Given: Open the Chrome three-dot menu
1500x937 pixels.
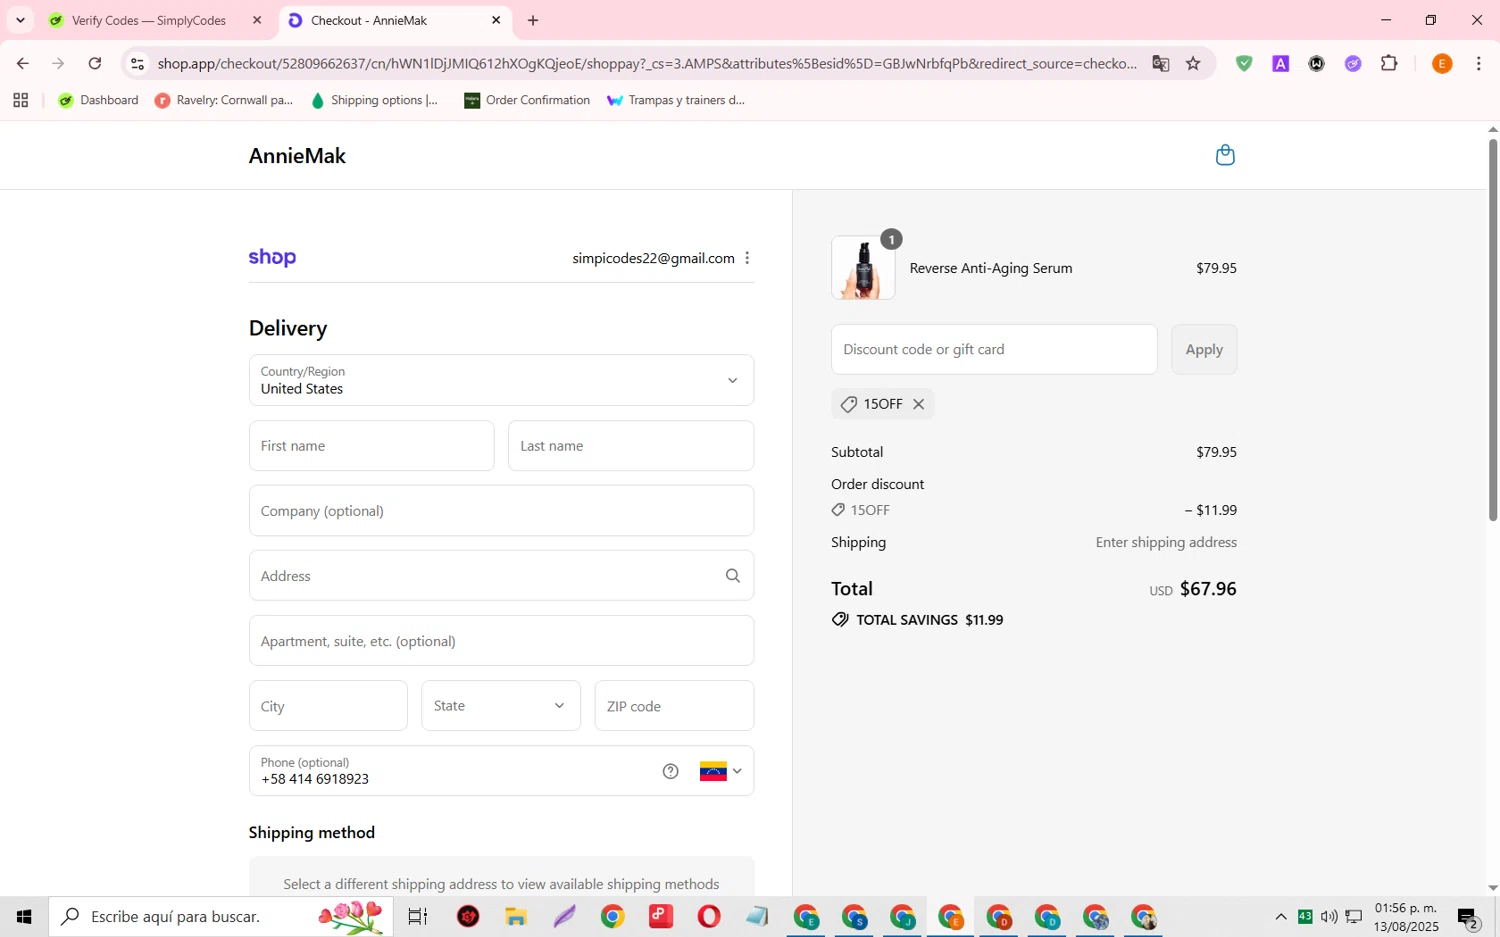Looking at the screenshot, I should (x=1478, y=64).
